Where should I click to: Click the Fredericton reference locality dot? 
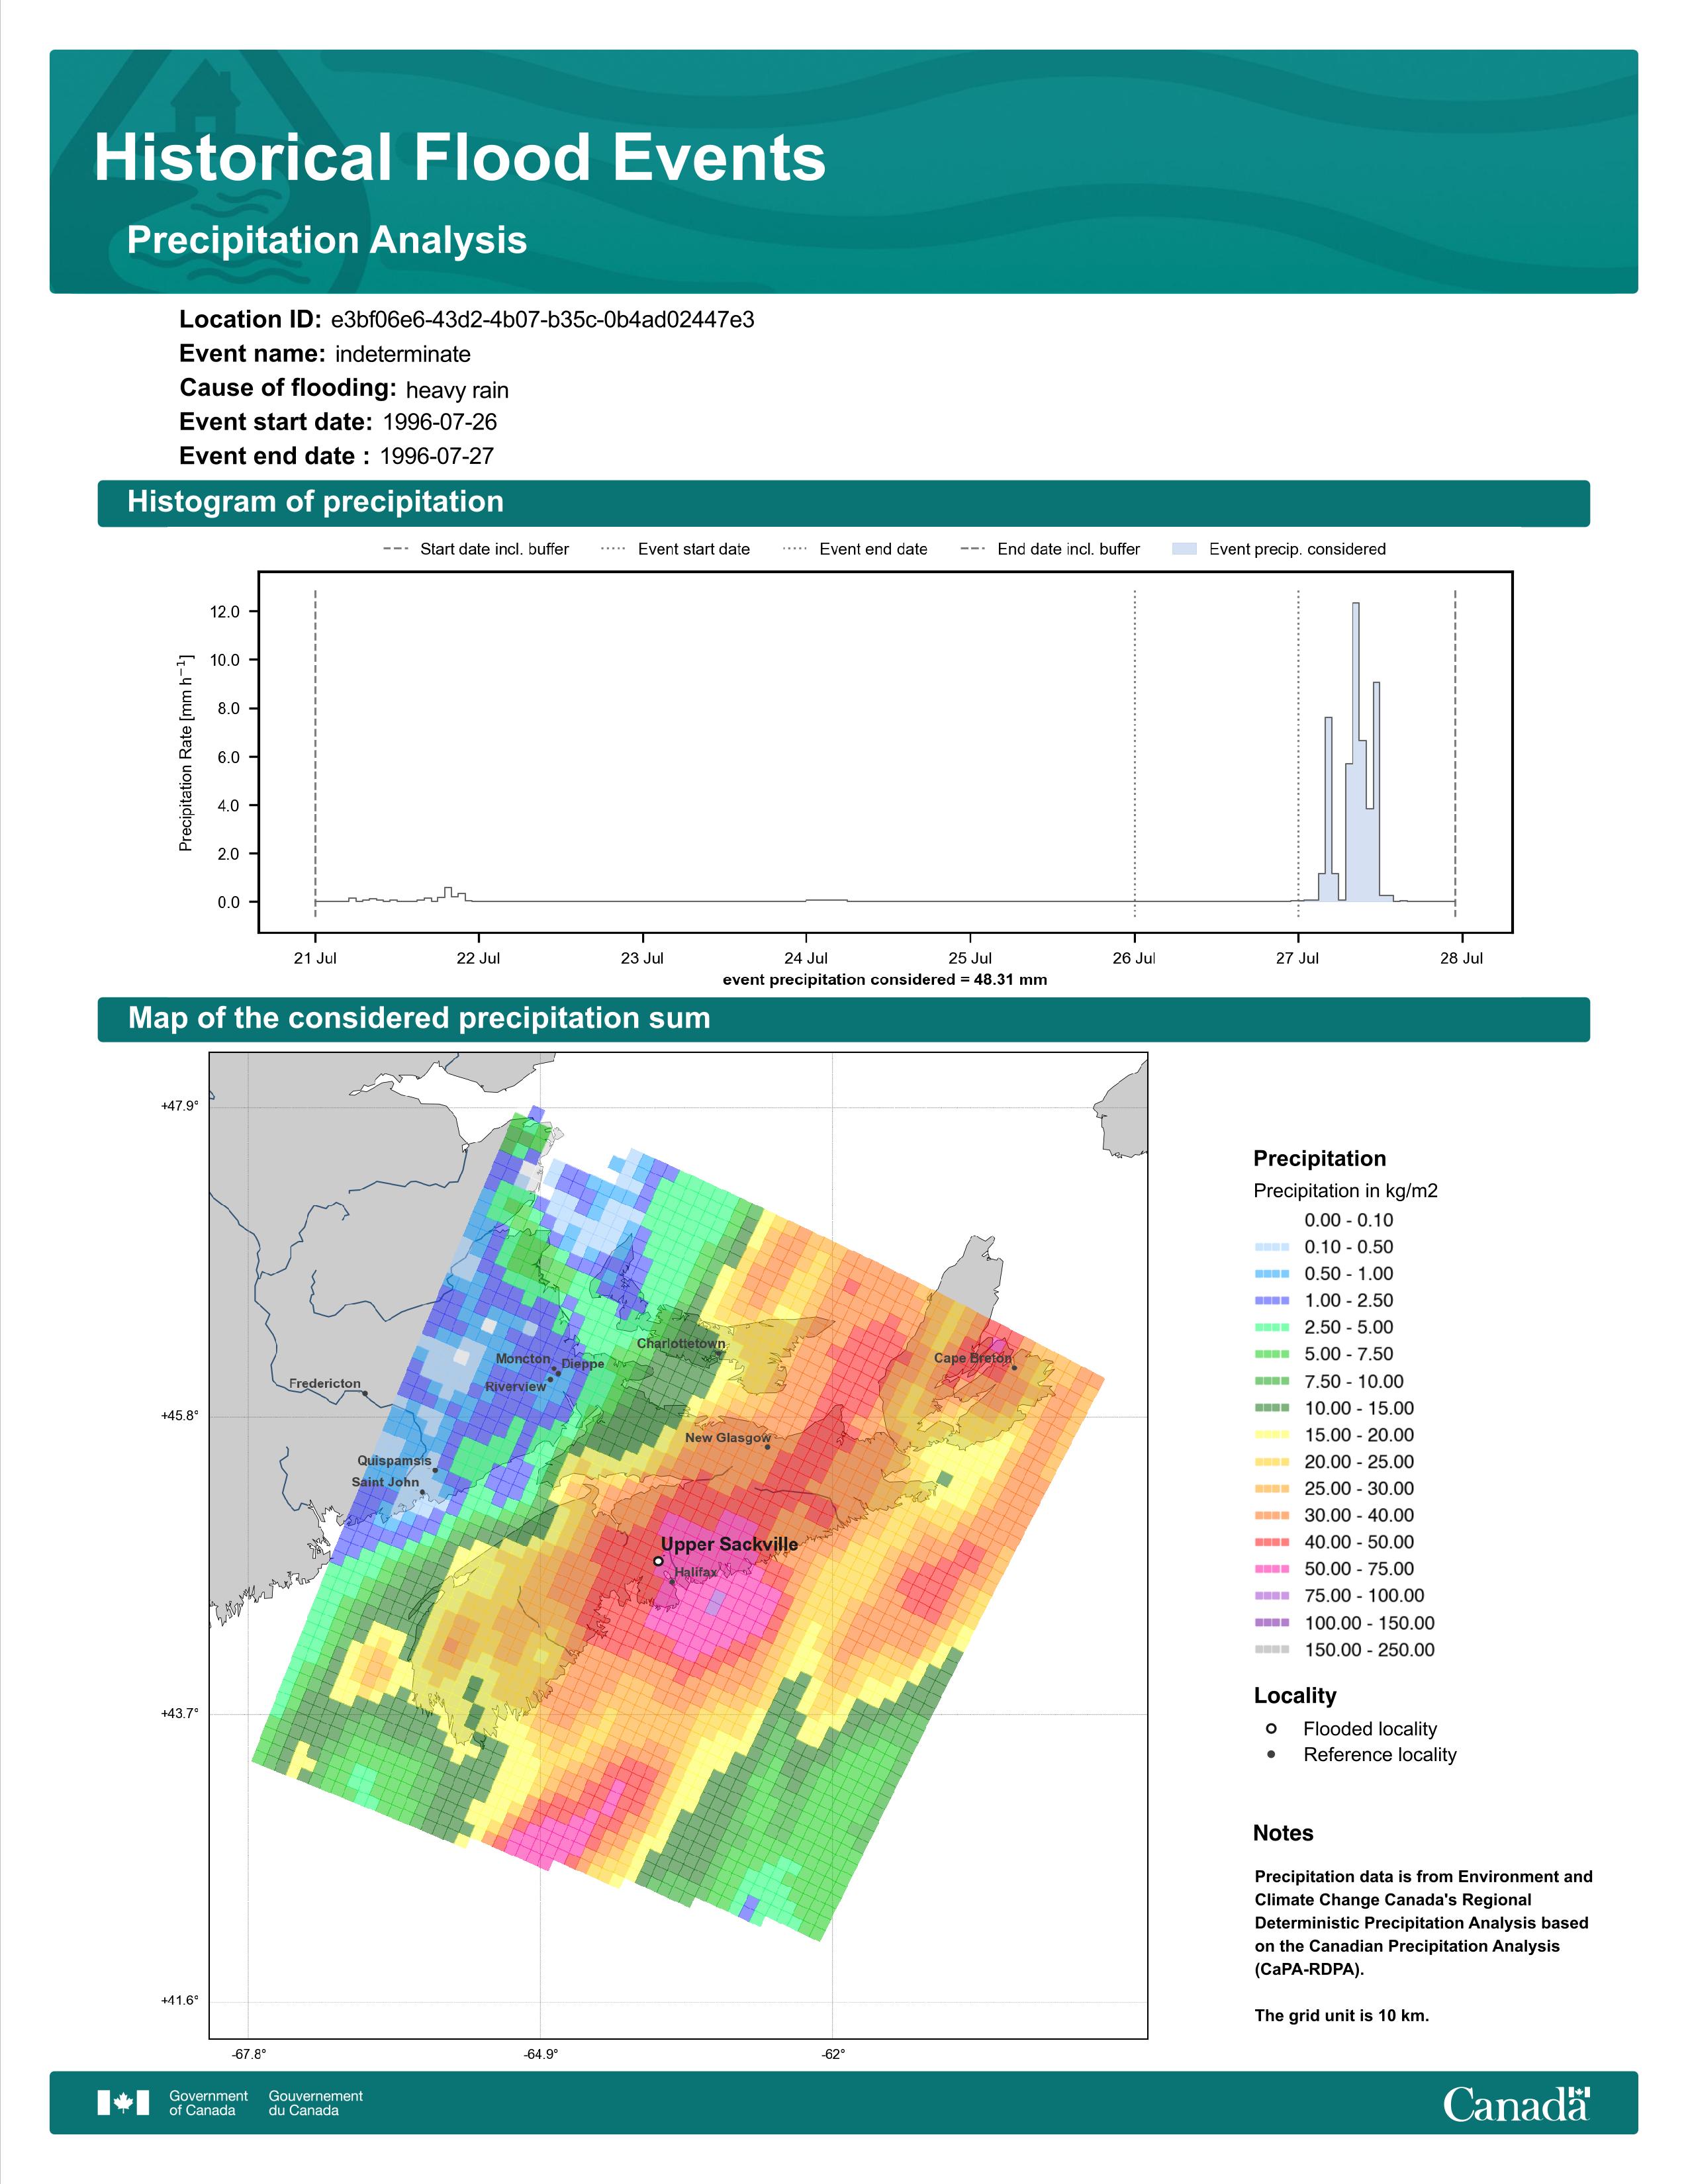coord(365,1393)
